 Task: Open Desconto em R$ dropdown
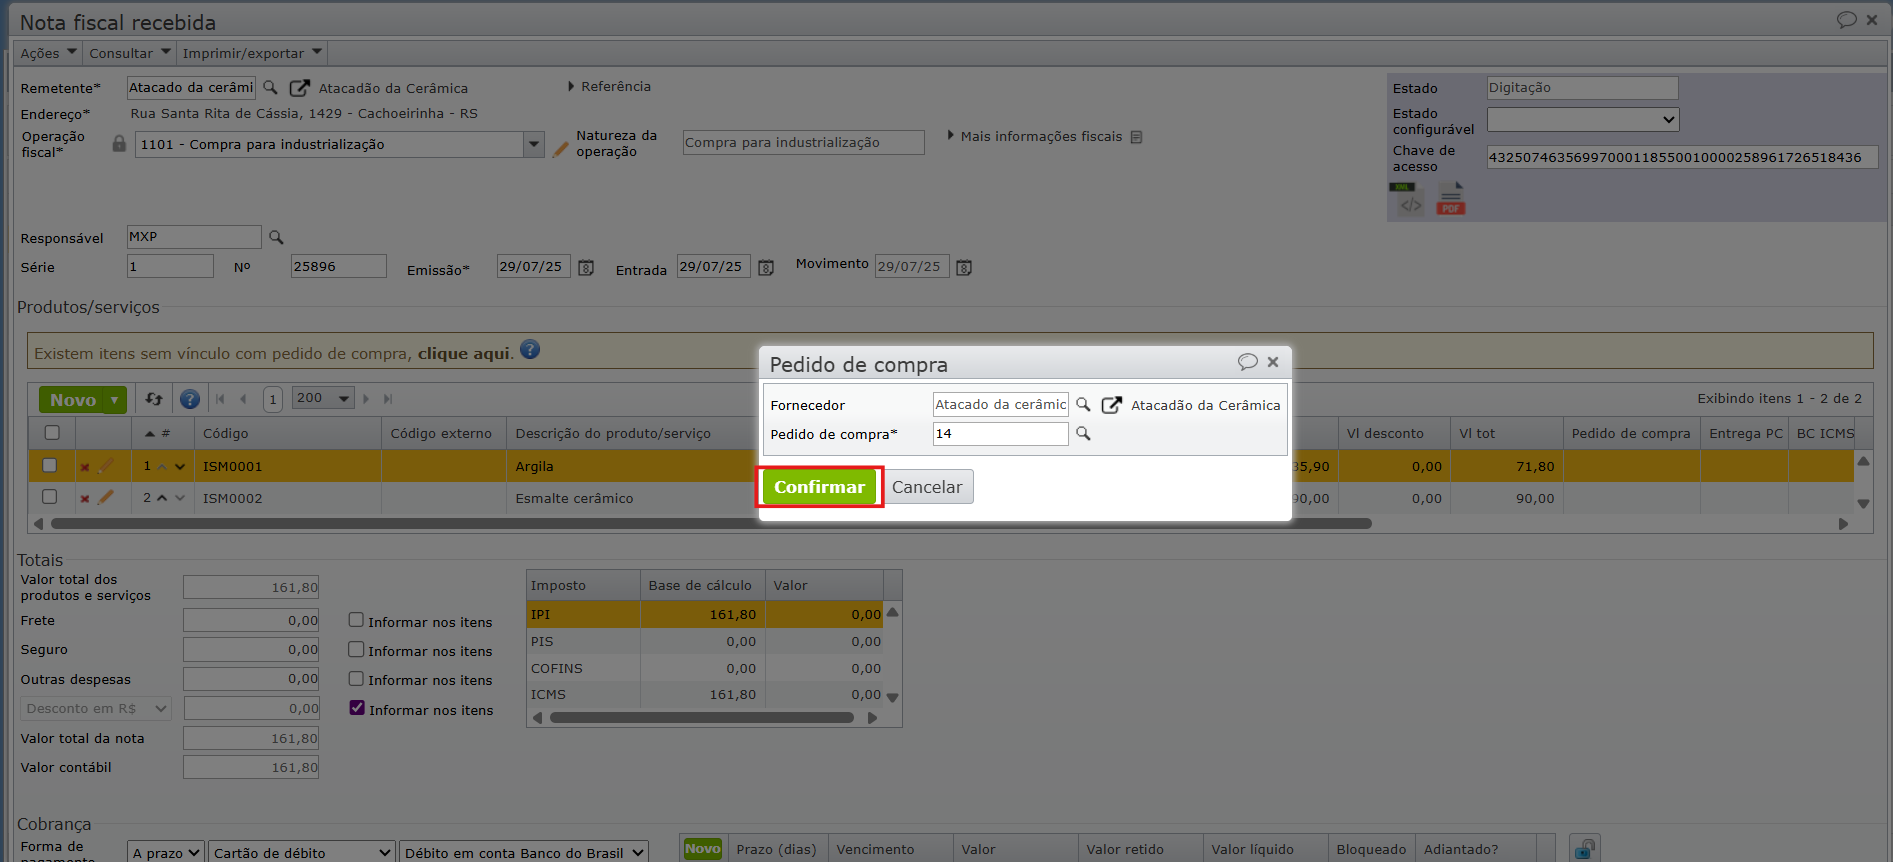pos(96,709)
